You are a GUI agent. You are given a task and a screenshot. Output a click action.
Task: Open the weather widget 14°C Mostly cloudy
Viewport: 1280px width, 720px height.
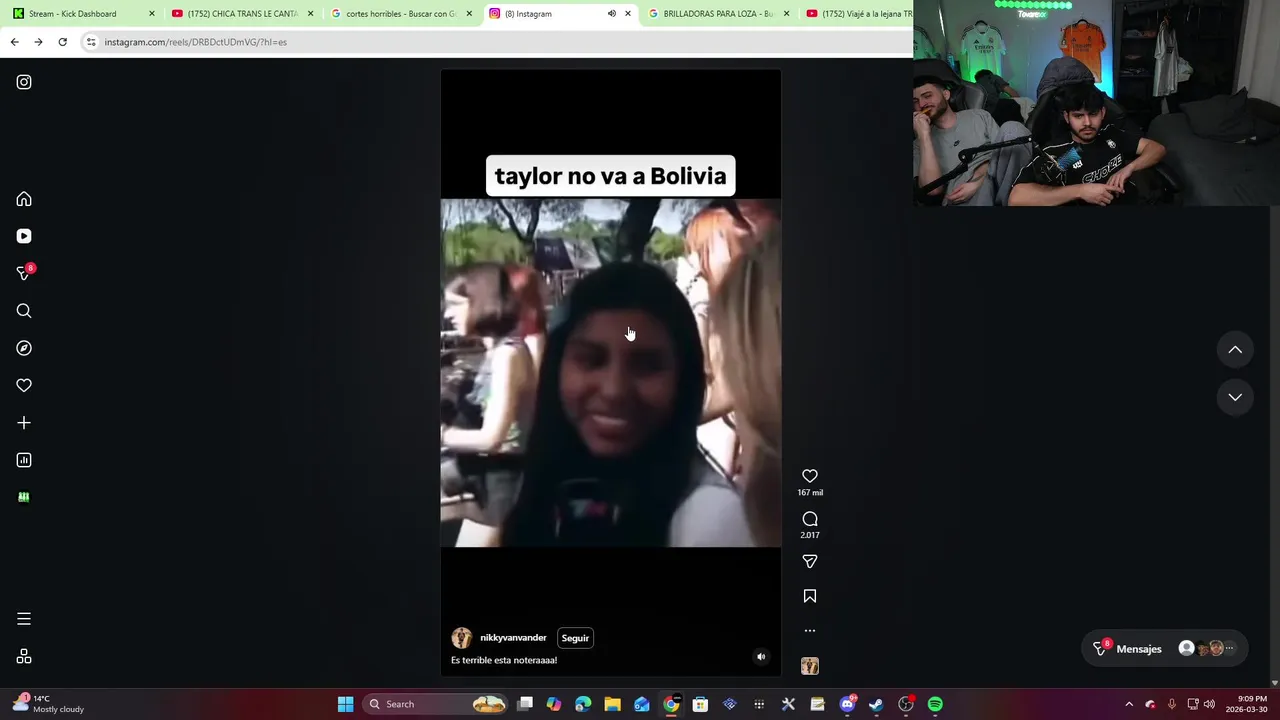pyautogui.click(x=50, y=704)
